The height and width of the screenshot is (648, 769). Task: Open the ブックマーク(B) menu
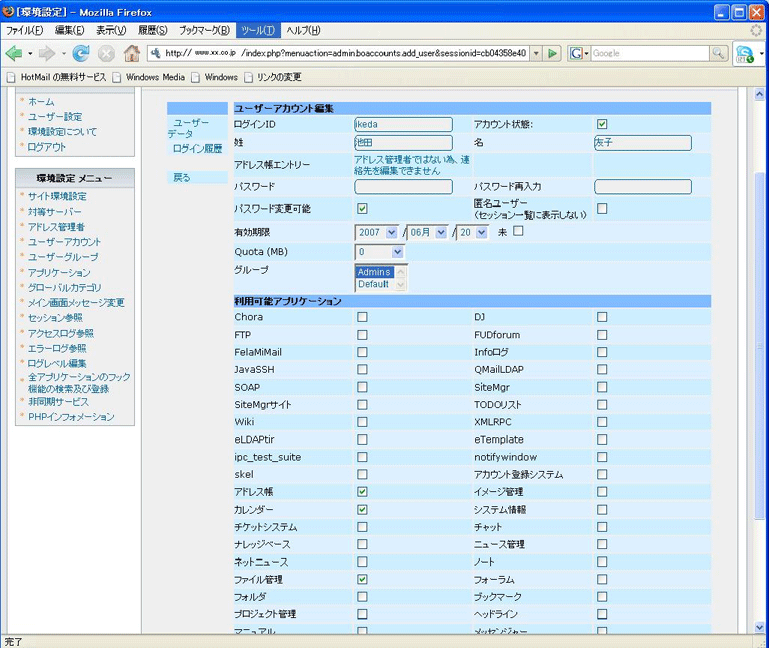[x=204, y=30]
